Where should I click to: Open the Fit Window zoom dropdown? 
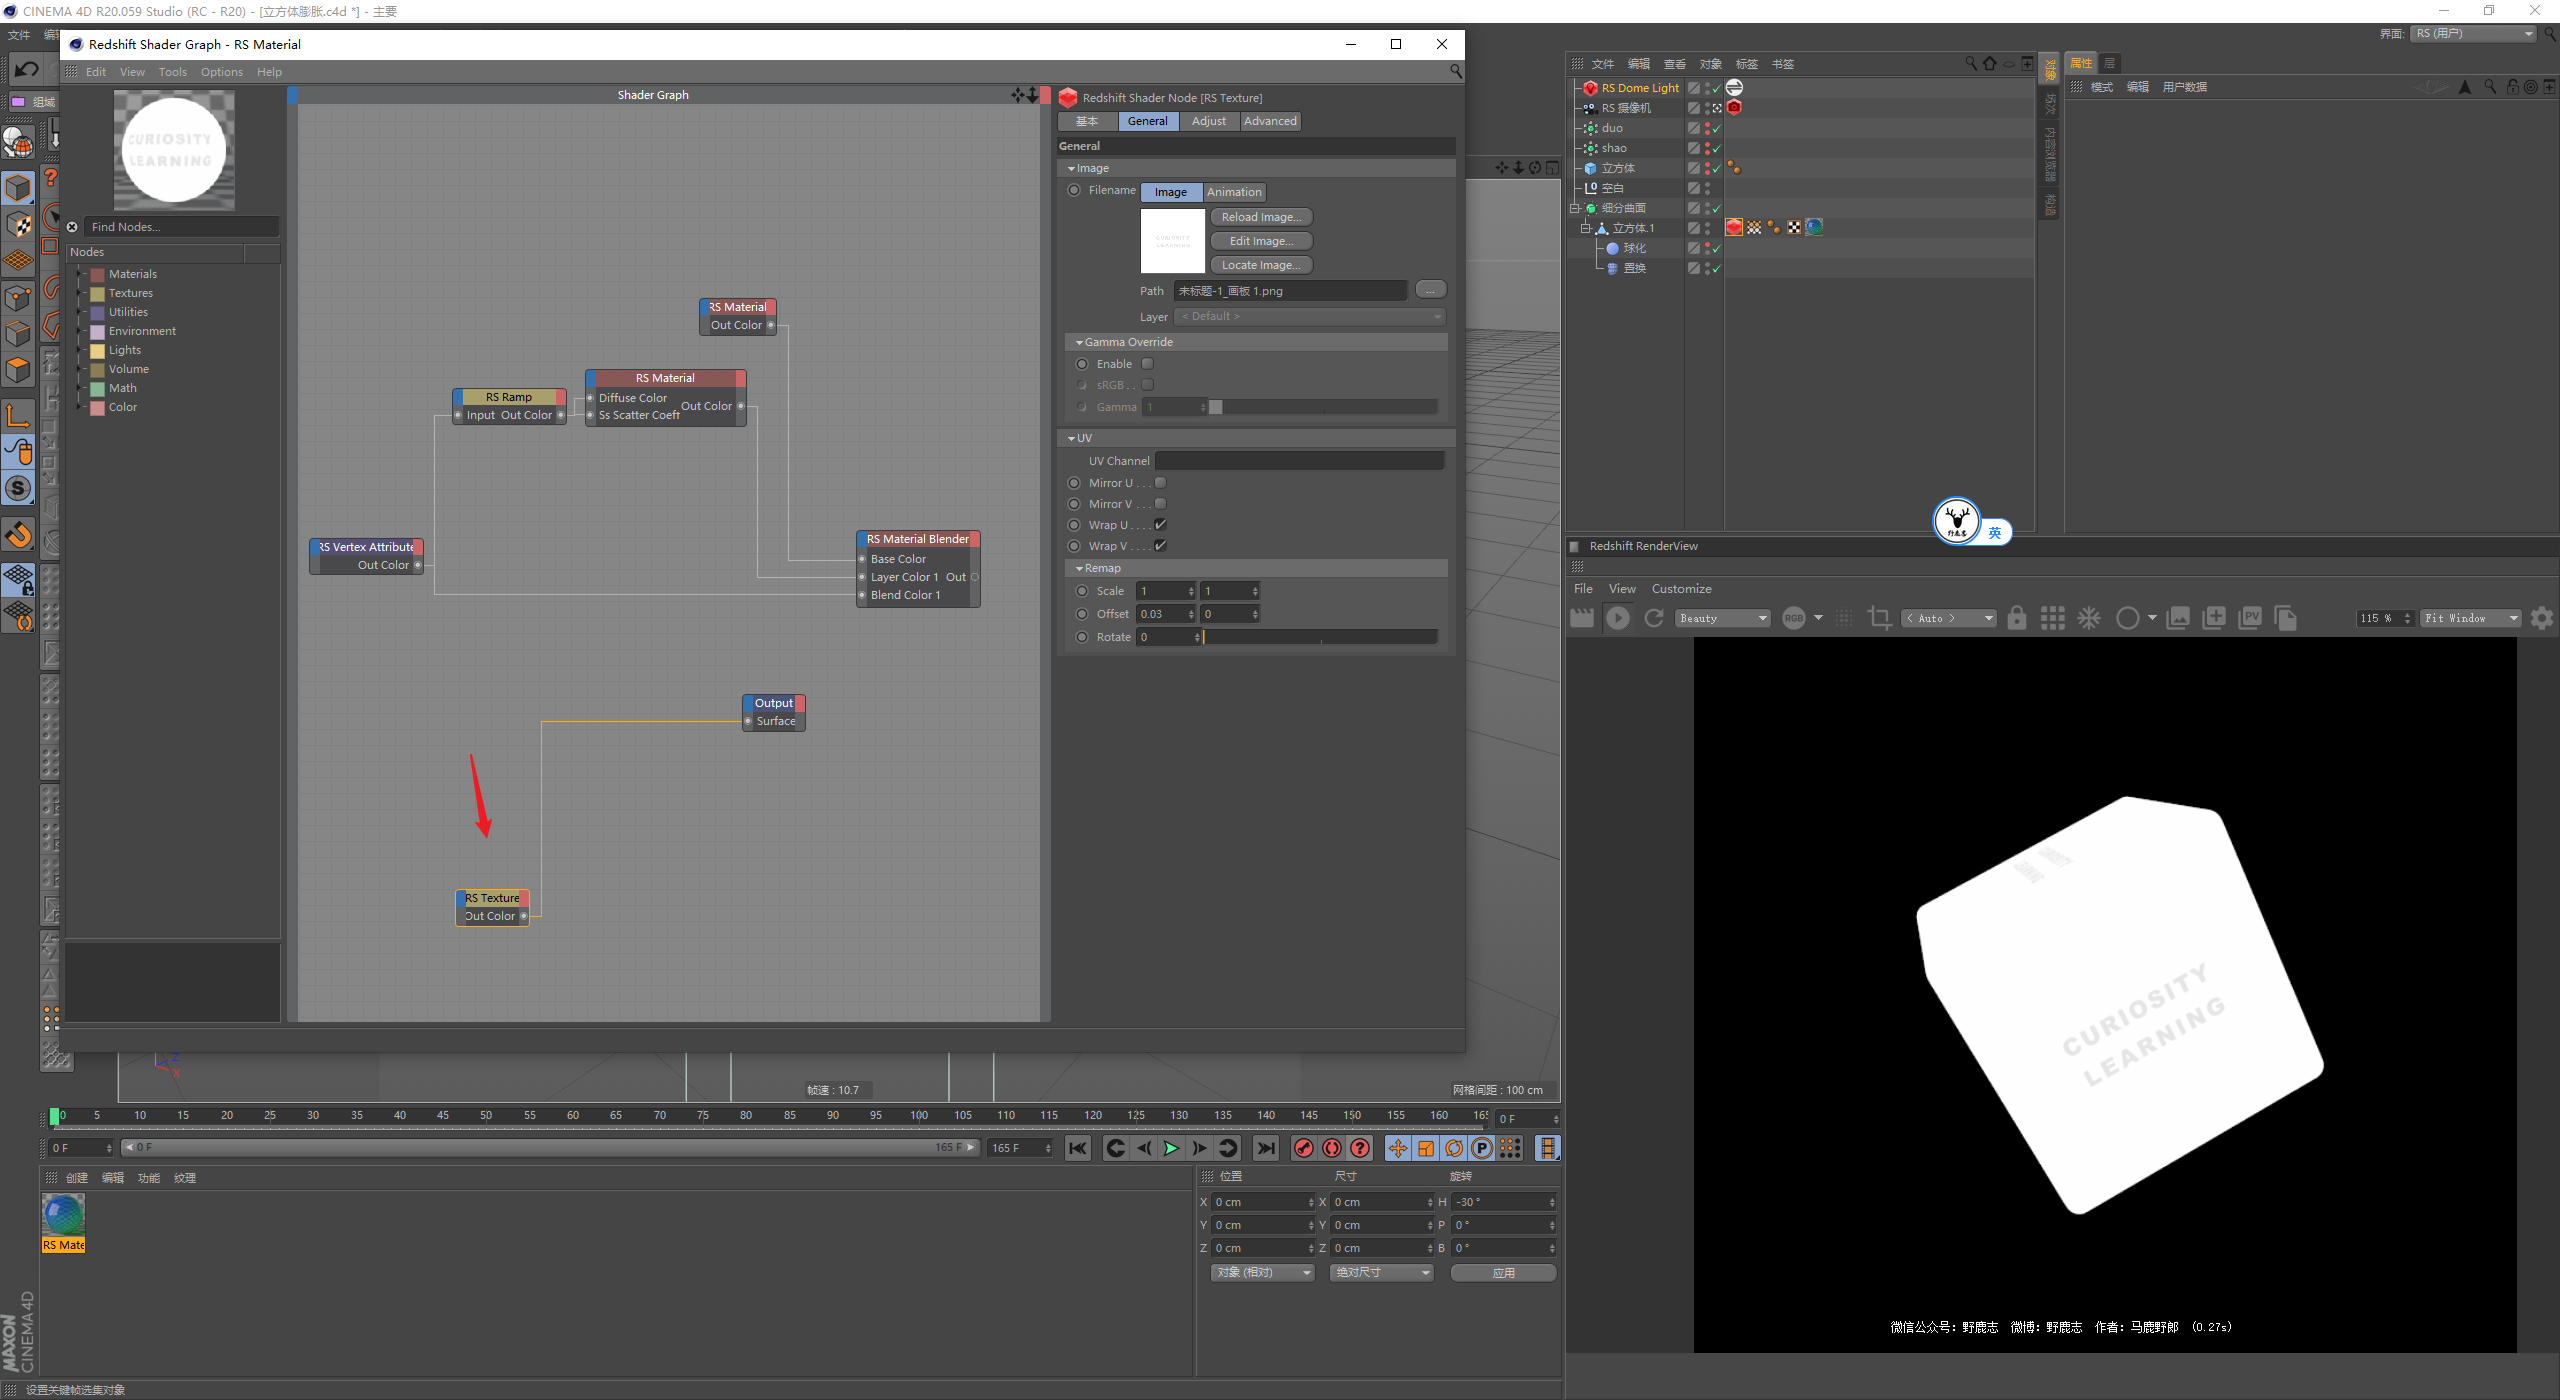(2470, 618)
